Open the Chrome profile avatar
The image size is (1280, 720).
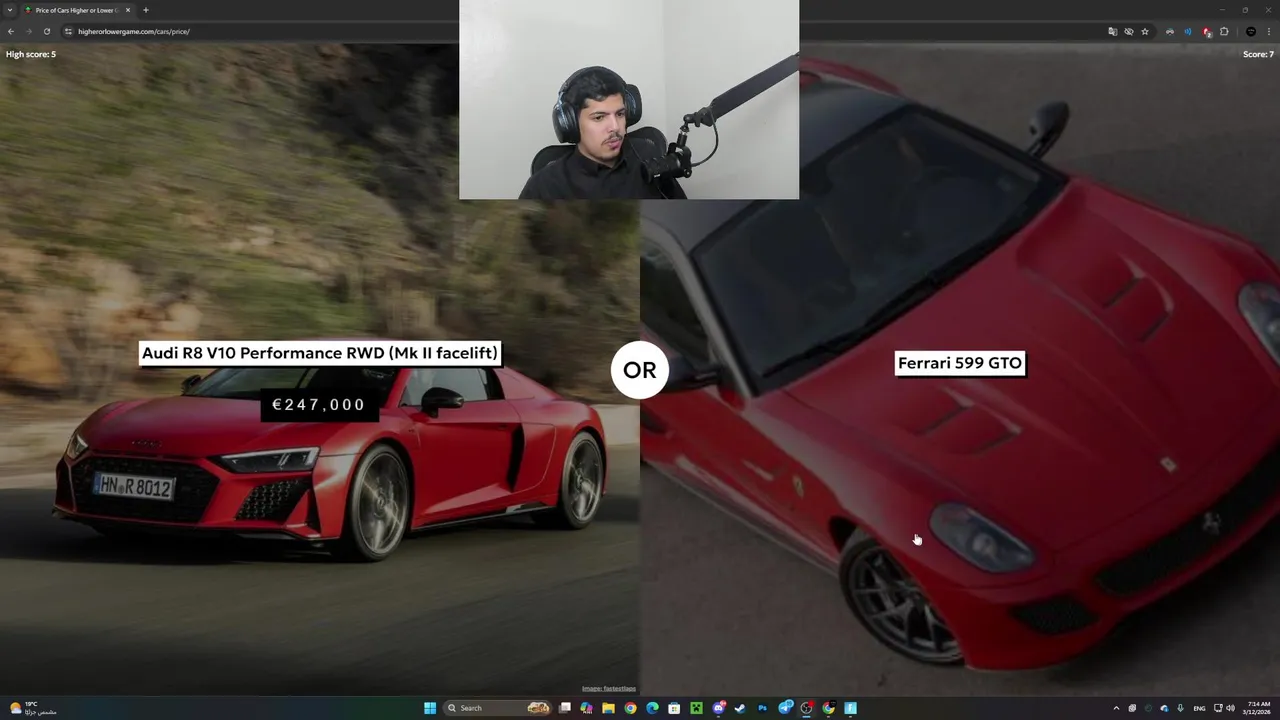[x=1251, y=31]
